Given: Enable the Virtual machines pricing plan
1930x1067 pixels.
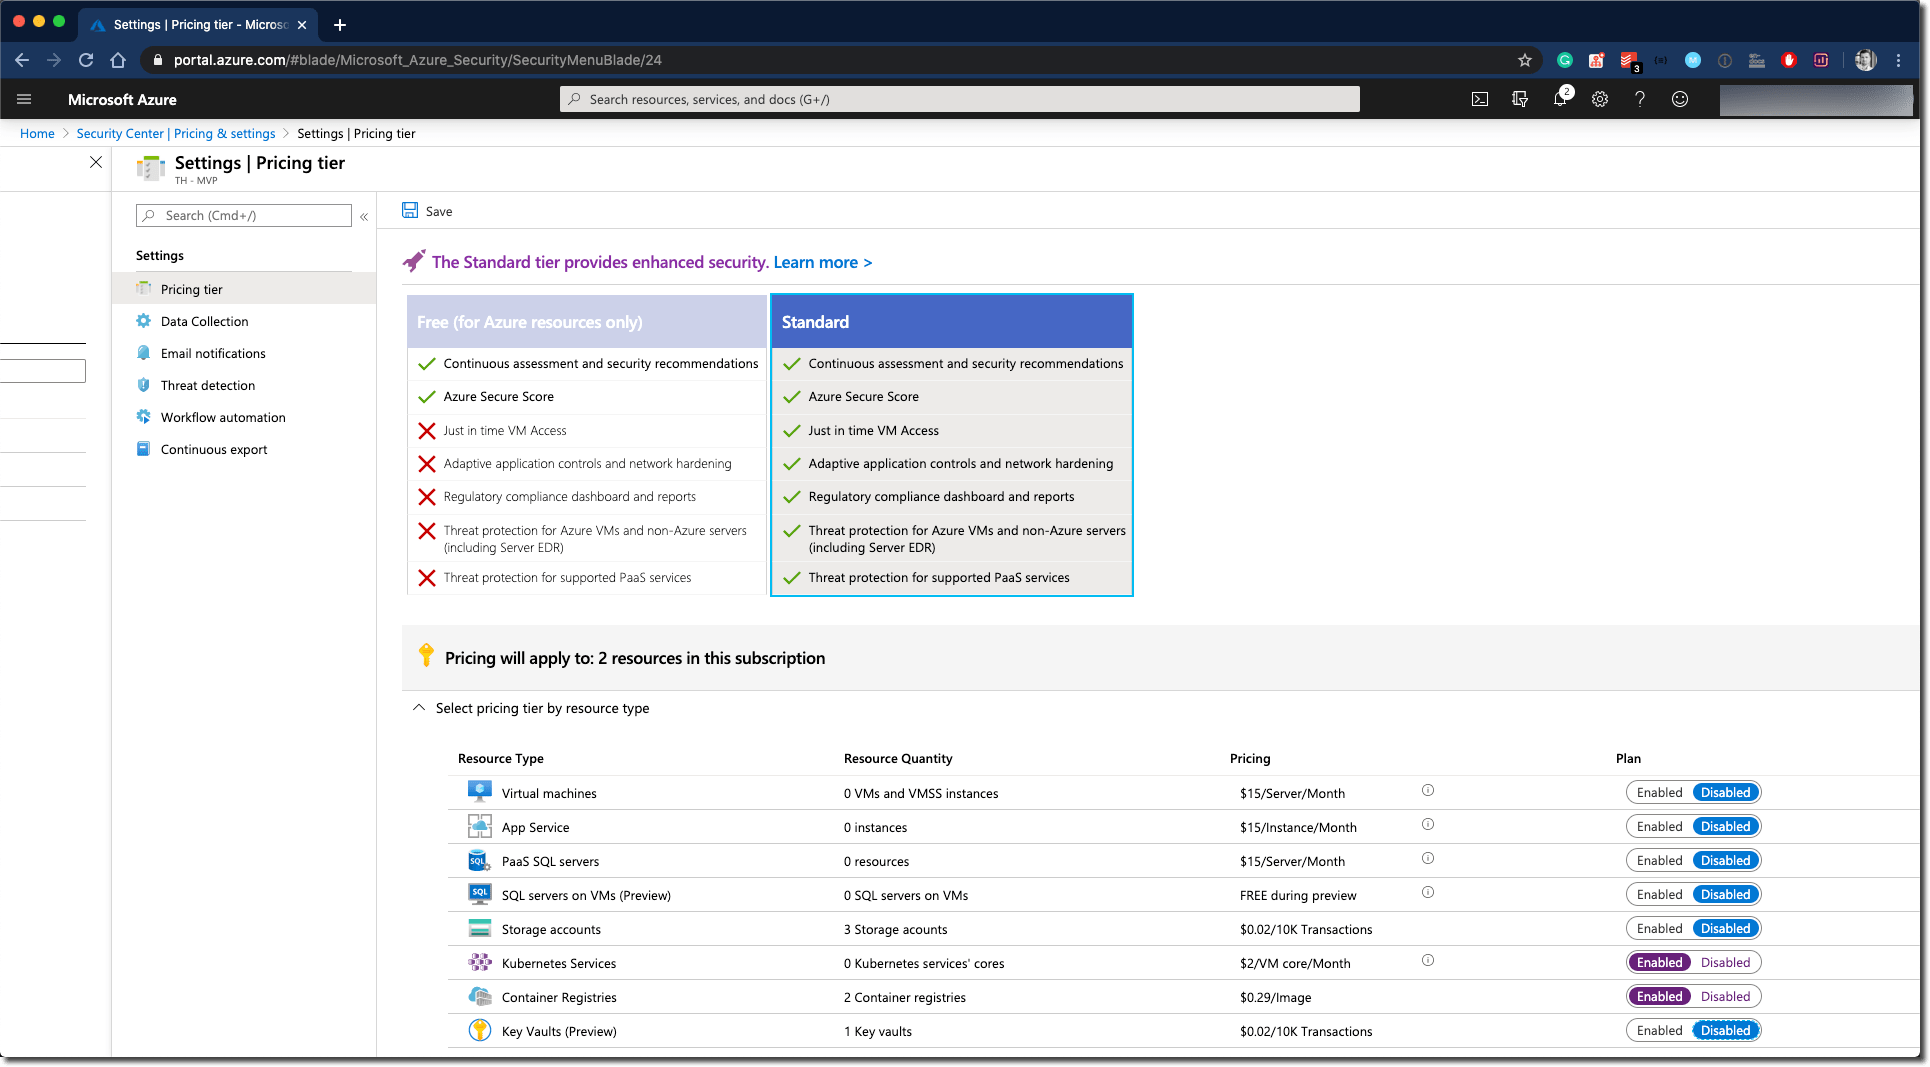Looking at the screenshot, I should [1659, 792].
